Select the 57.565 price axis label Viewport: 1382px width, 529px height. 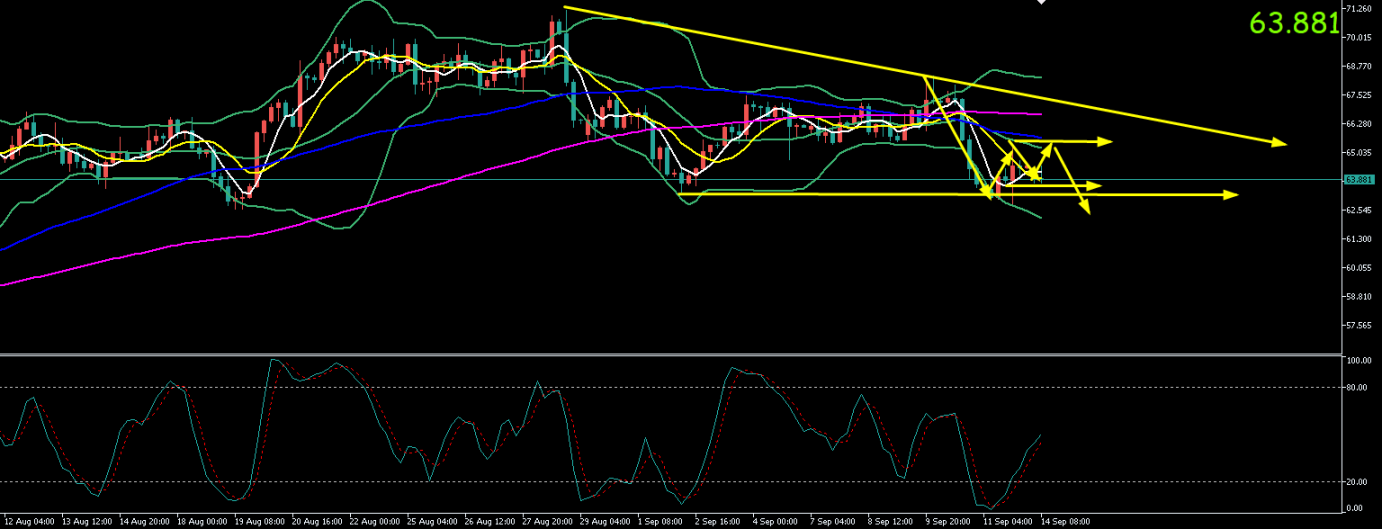(x=1358, y=325)
